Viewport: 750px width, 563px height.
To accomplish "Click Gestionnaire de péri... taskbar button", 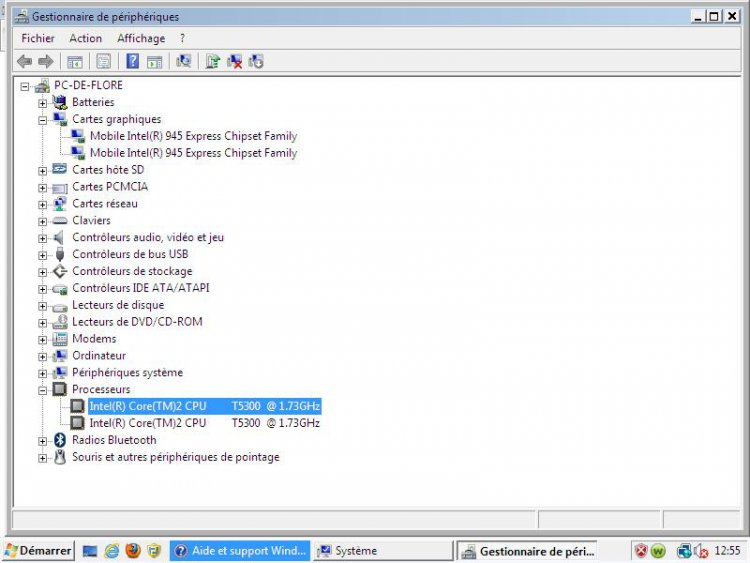I will click(527, 551).
